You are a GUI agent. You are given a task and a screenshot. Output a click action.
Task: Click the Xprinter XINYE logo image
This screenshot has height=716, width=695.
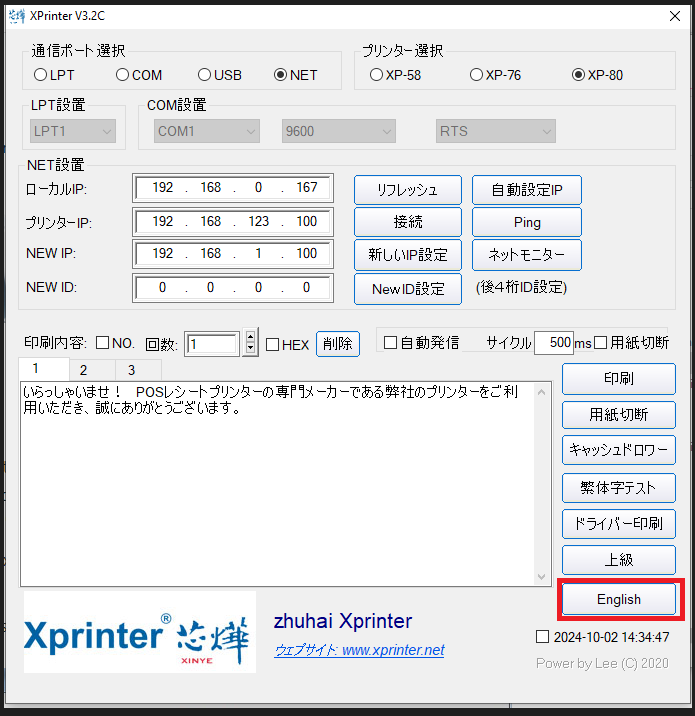(140, 632)
